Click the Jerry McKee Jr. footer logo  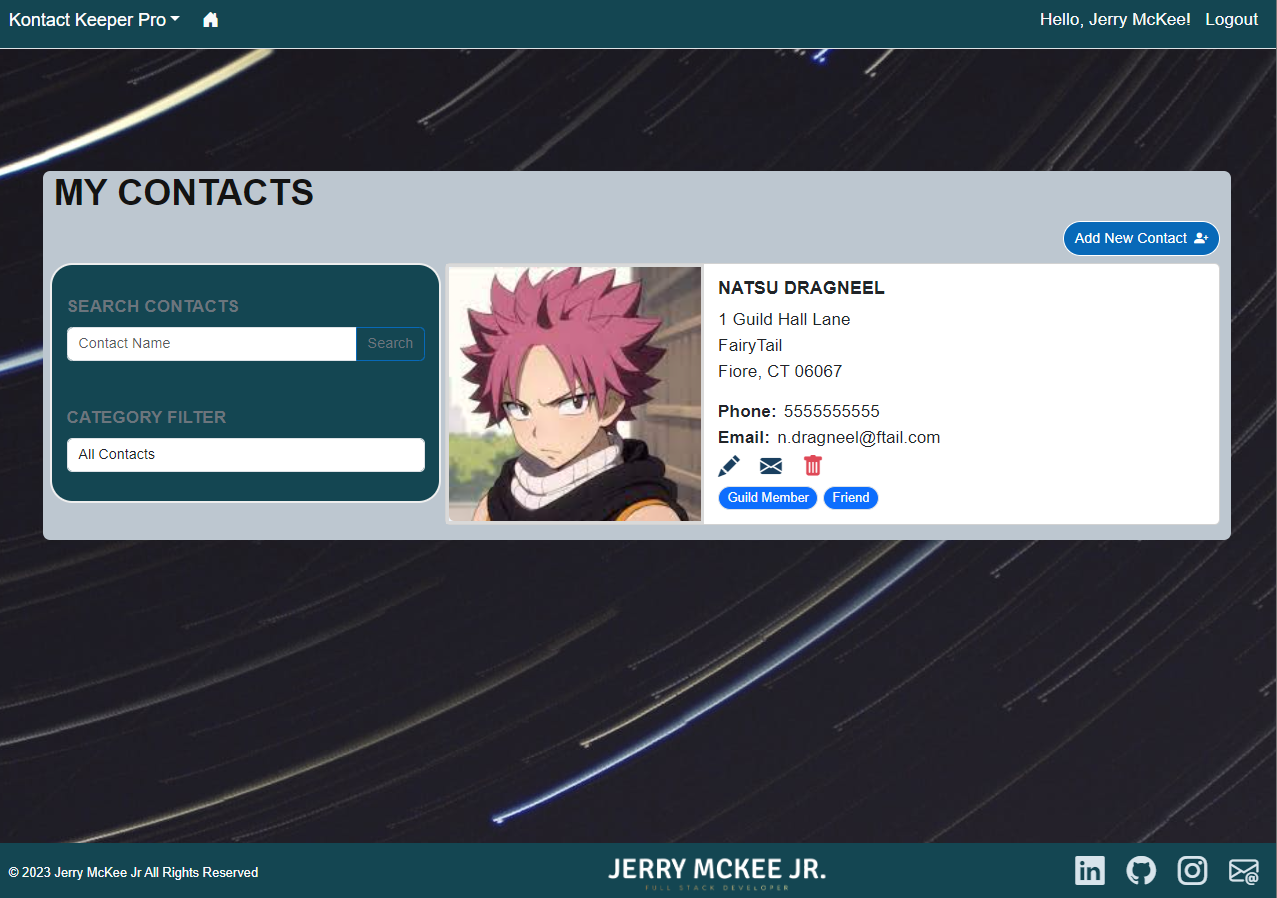tap(717, 872)
